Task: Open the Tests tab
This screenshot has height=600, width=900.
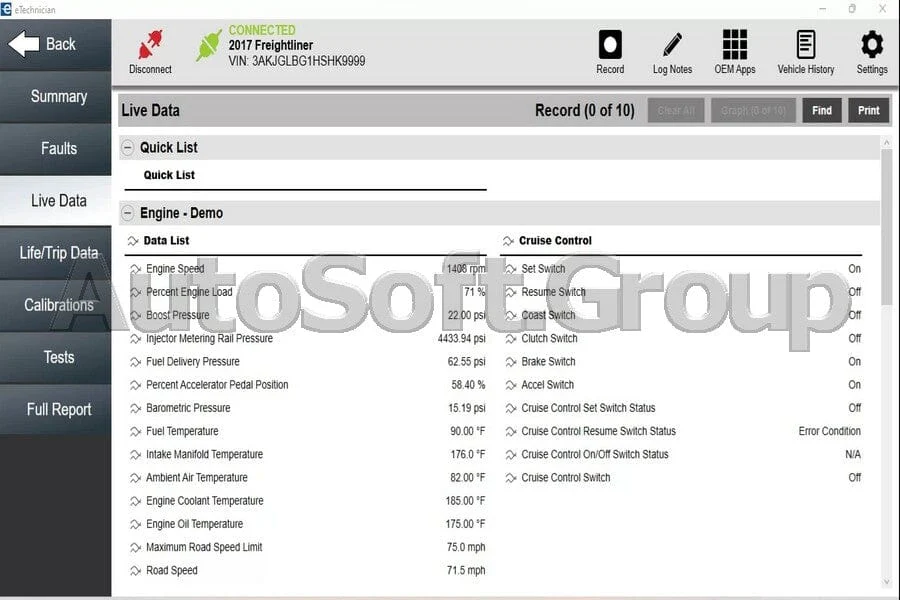Action: click(x=56, y=357)
